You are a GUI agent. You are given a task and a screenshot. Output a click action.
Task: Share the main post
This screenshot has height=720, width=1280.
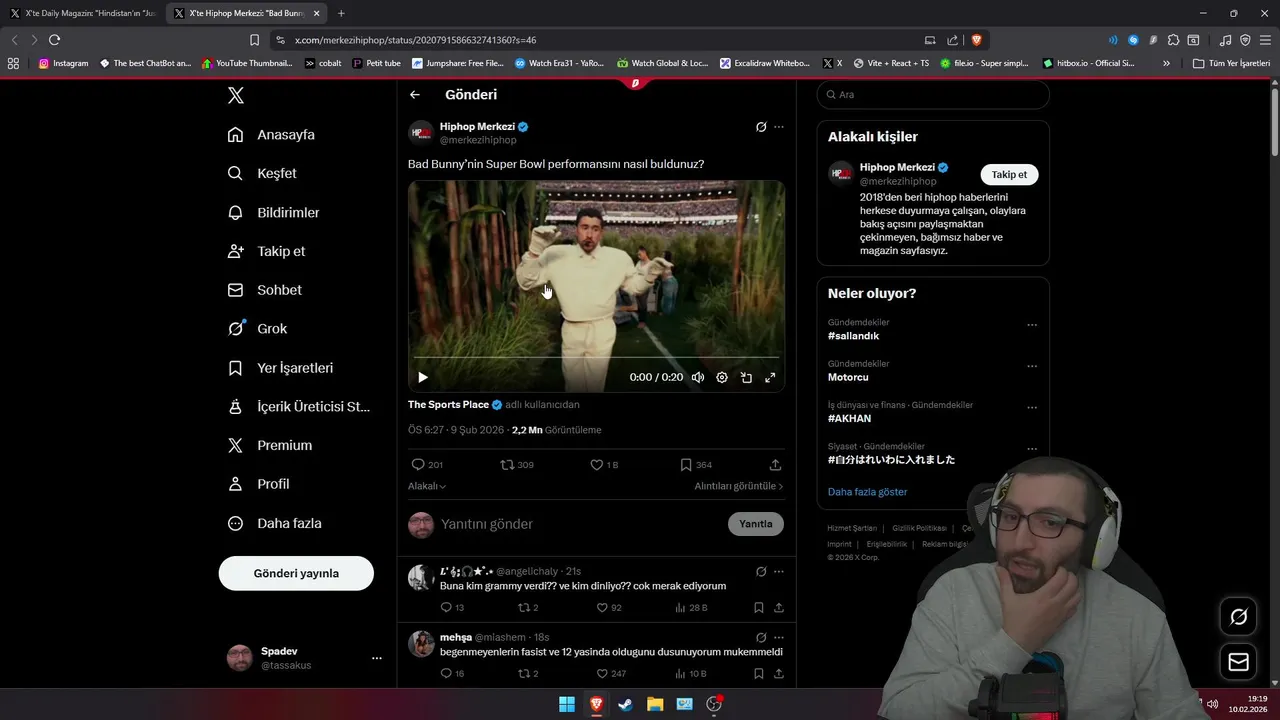click(775, 465)
